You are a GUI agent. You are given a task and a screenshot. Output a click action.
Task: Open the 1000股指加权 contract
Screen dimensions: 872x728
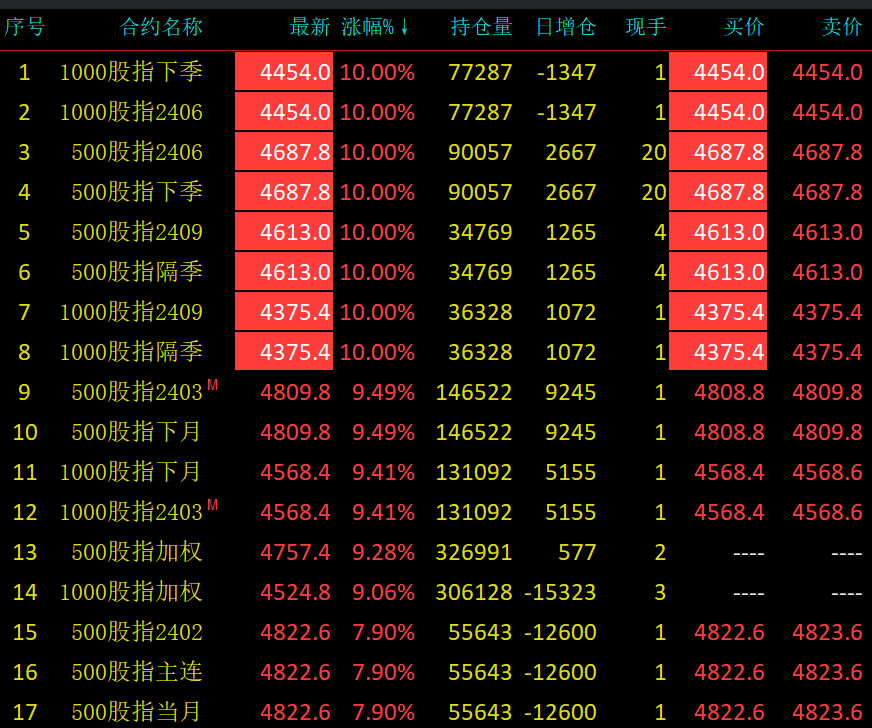pos(131,592)
